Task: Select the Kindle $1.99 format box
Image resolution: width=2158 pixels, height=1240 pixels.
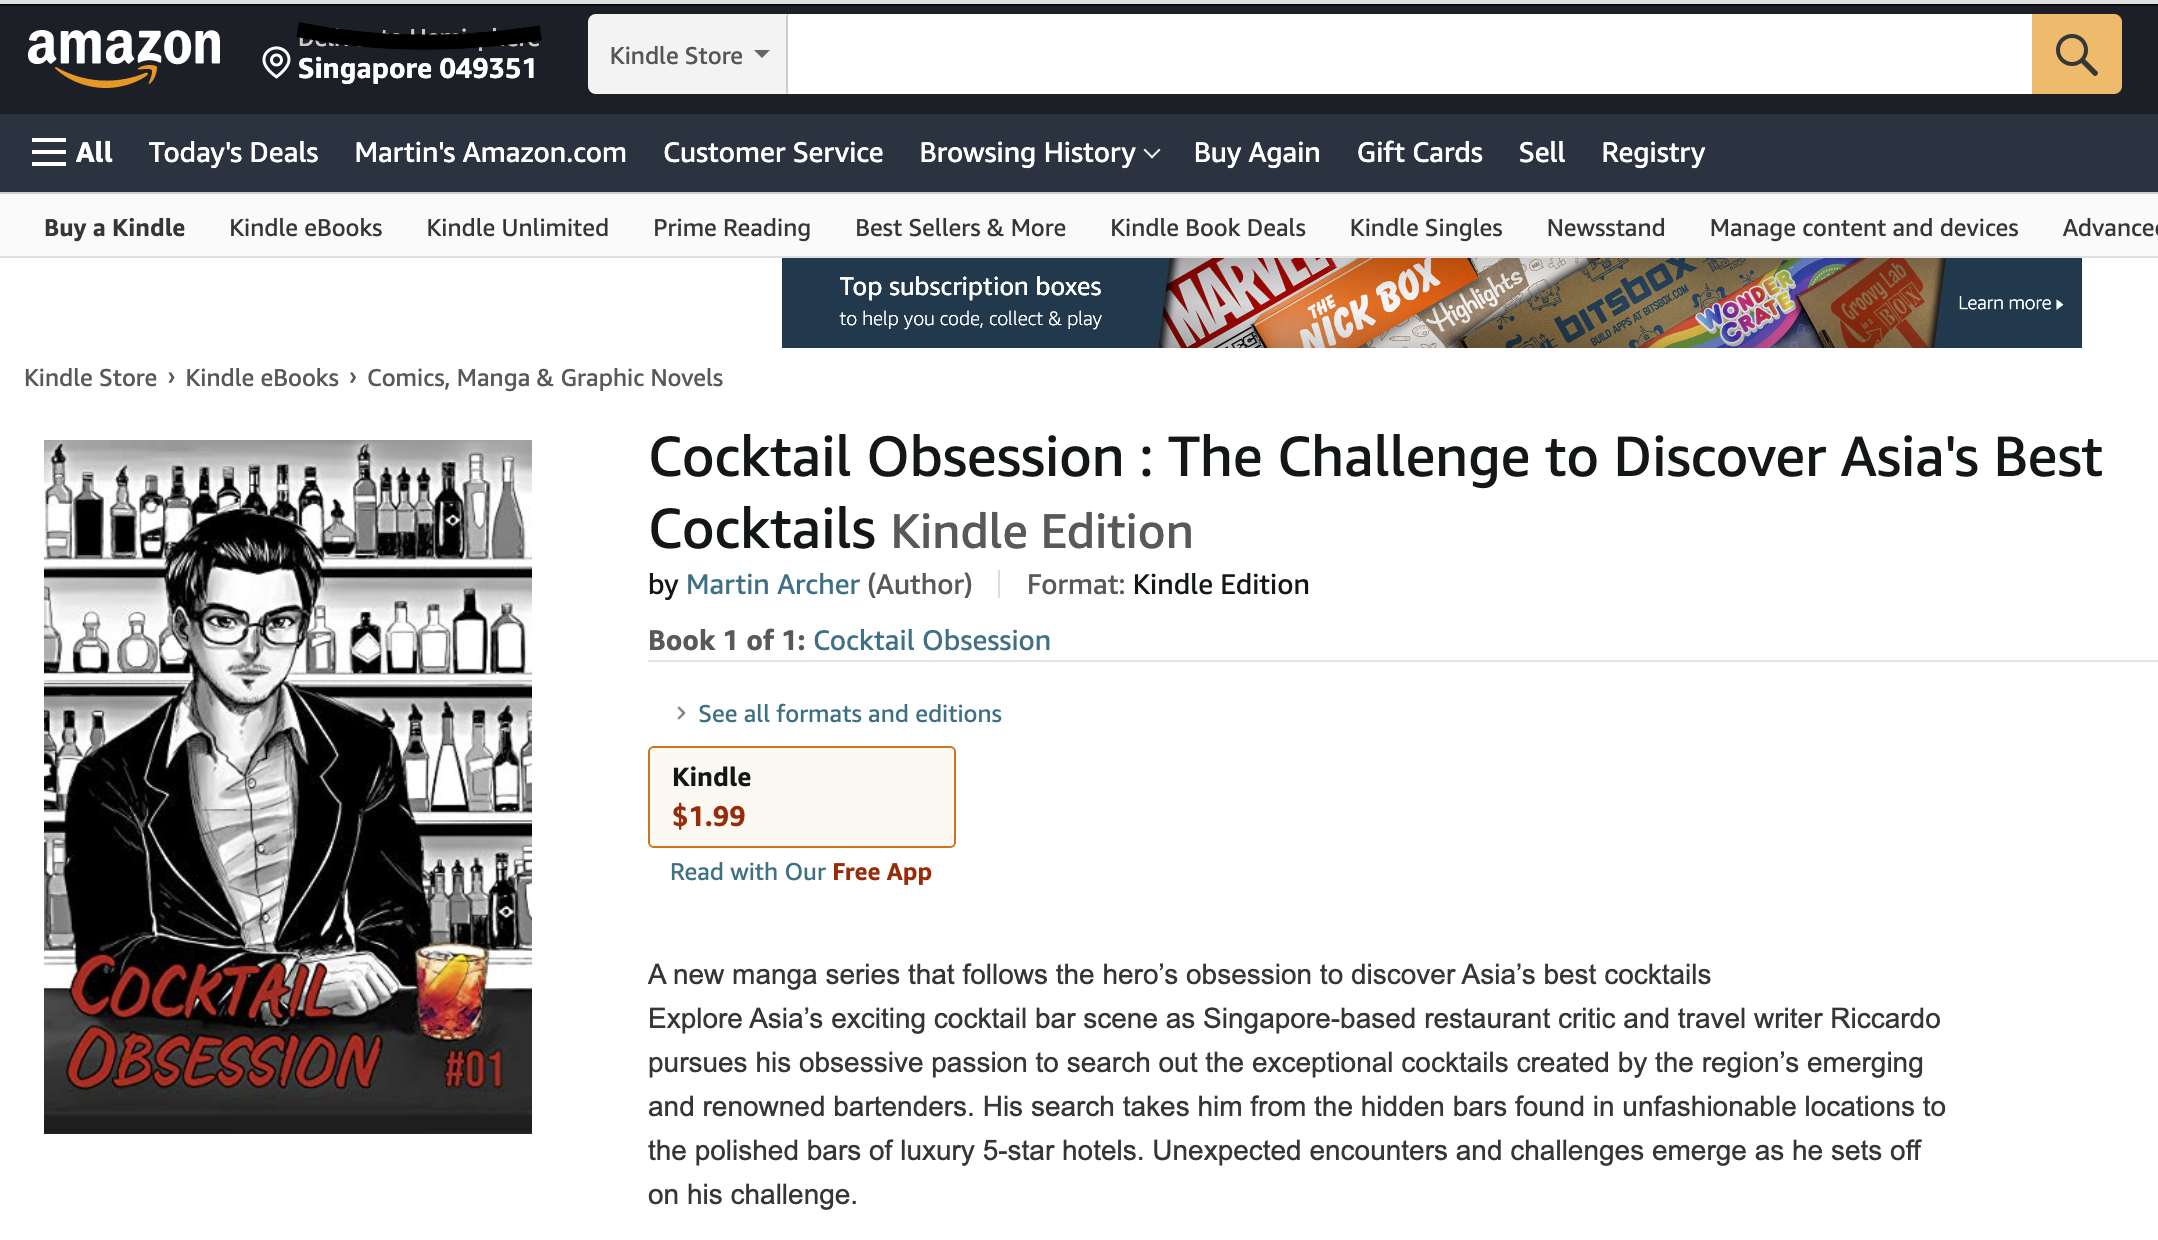Action: 801,796
